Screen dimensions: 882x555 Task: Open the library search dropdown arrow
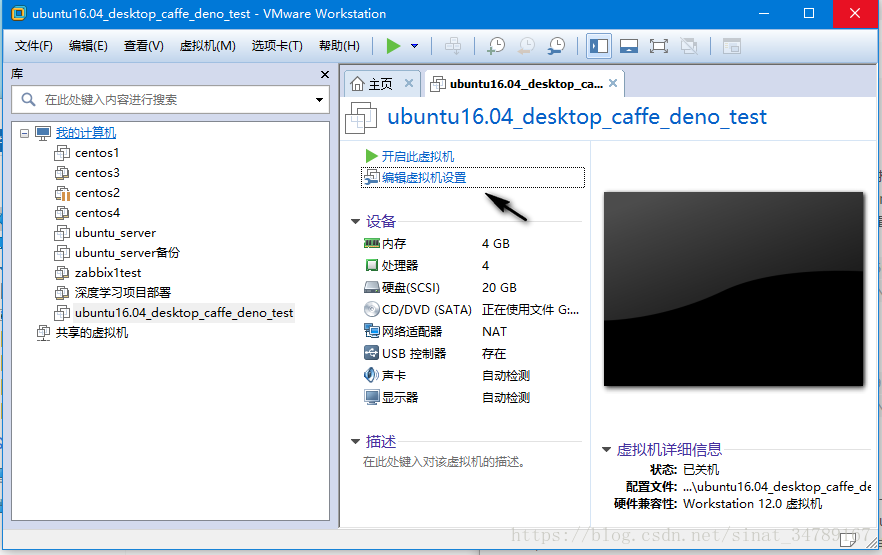[x=319, y=100]
